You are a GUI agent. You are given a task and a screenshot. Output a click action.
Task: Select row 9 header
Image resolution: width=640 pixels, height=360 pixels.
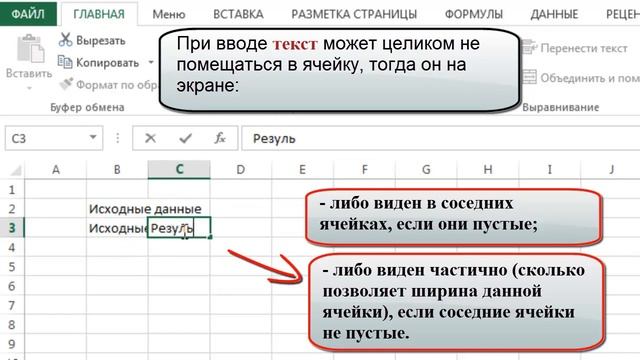point(12,344)
